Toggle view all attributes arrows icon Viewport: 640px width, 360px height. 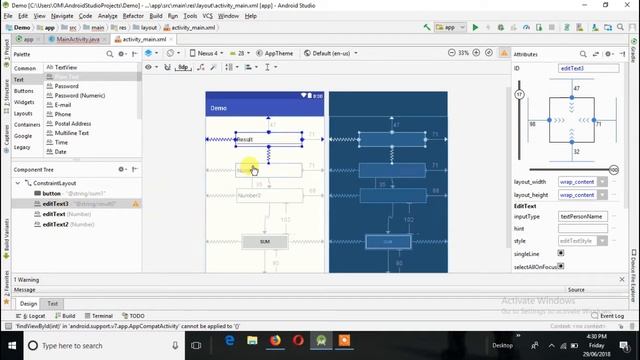click(x=596, y=54)
